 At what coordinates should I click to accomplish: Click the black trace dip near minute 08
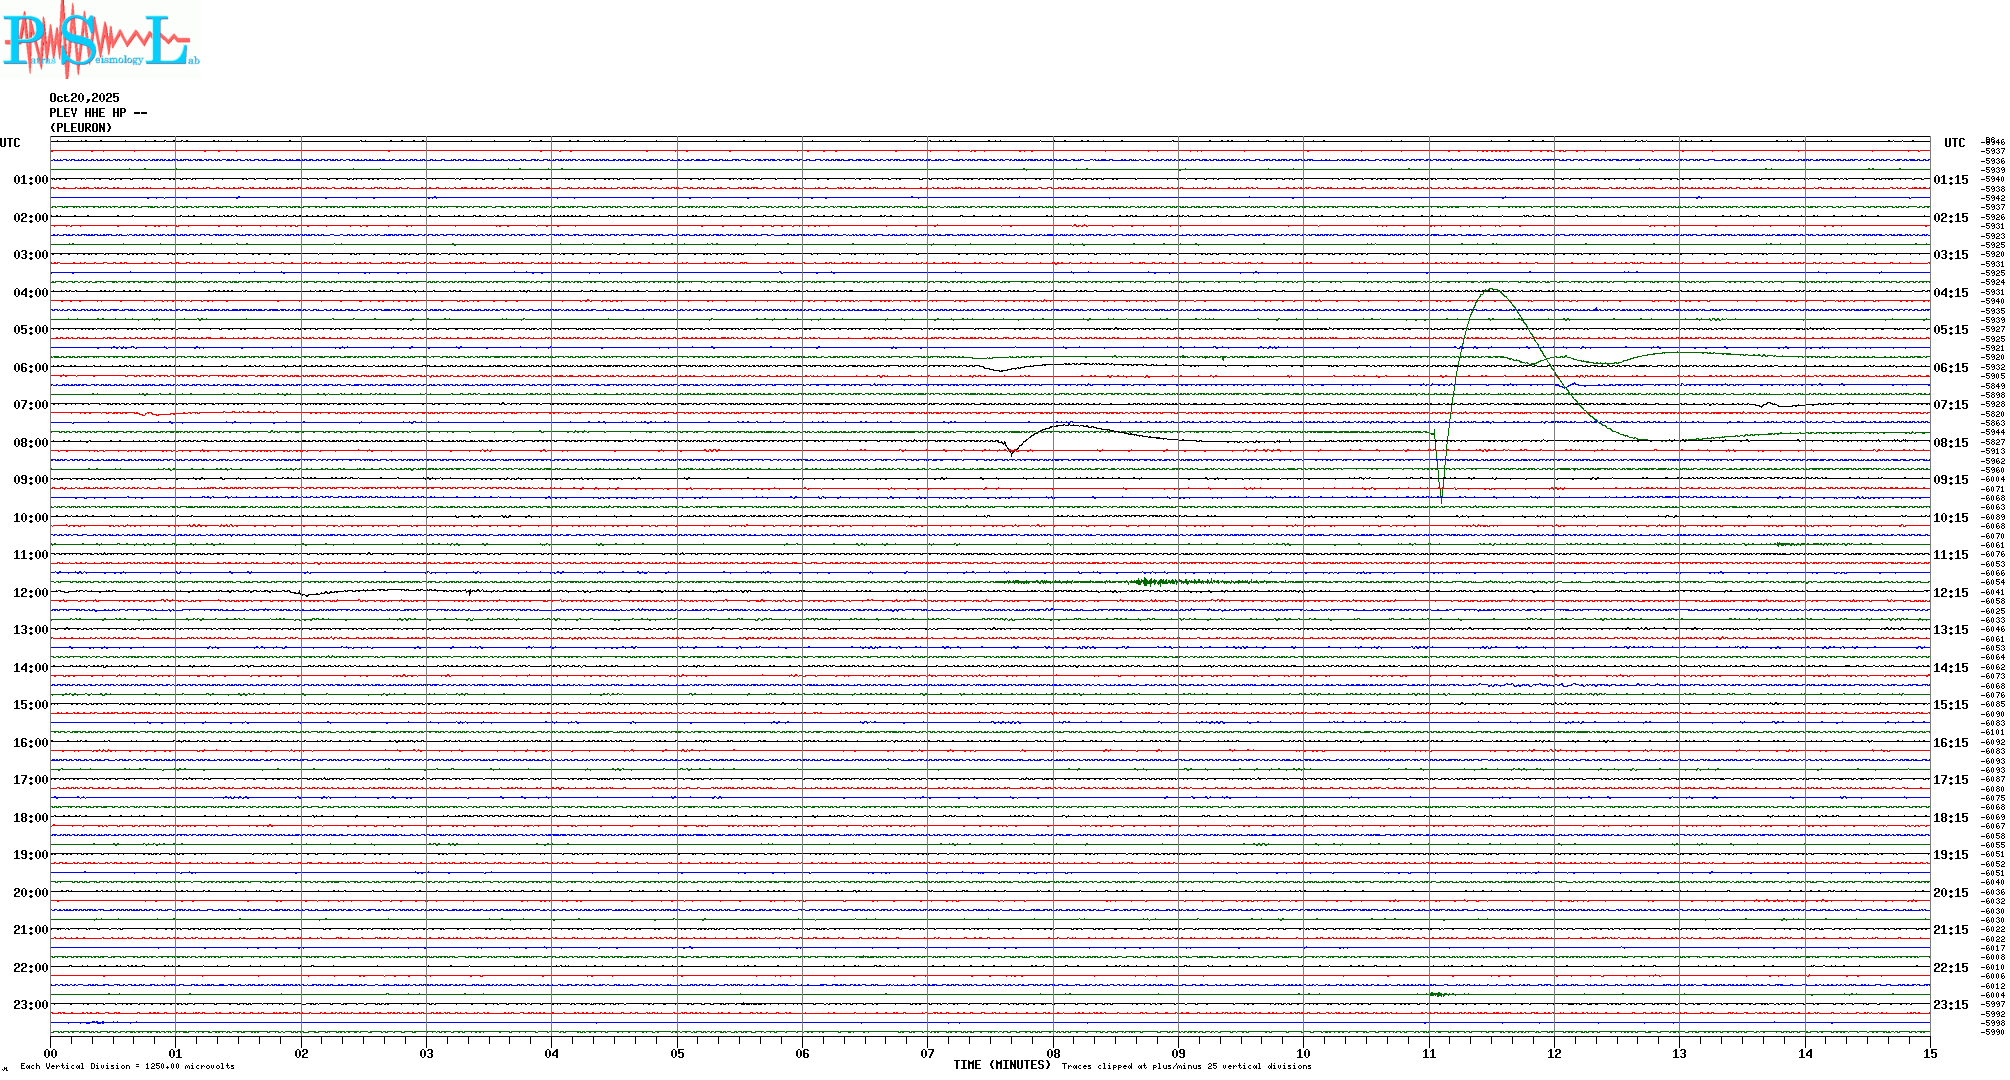[x=1012, y=452]
